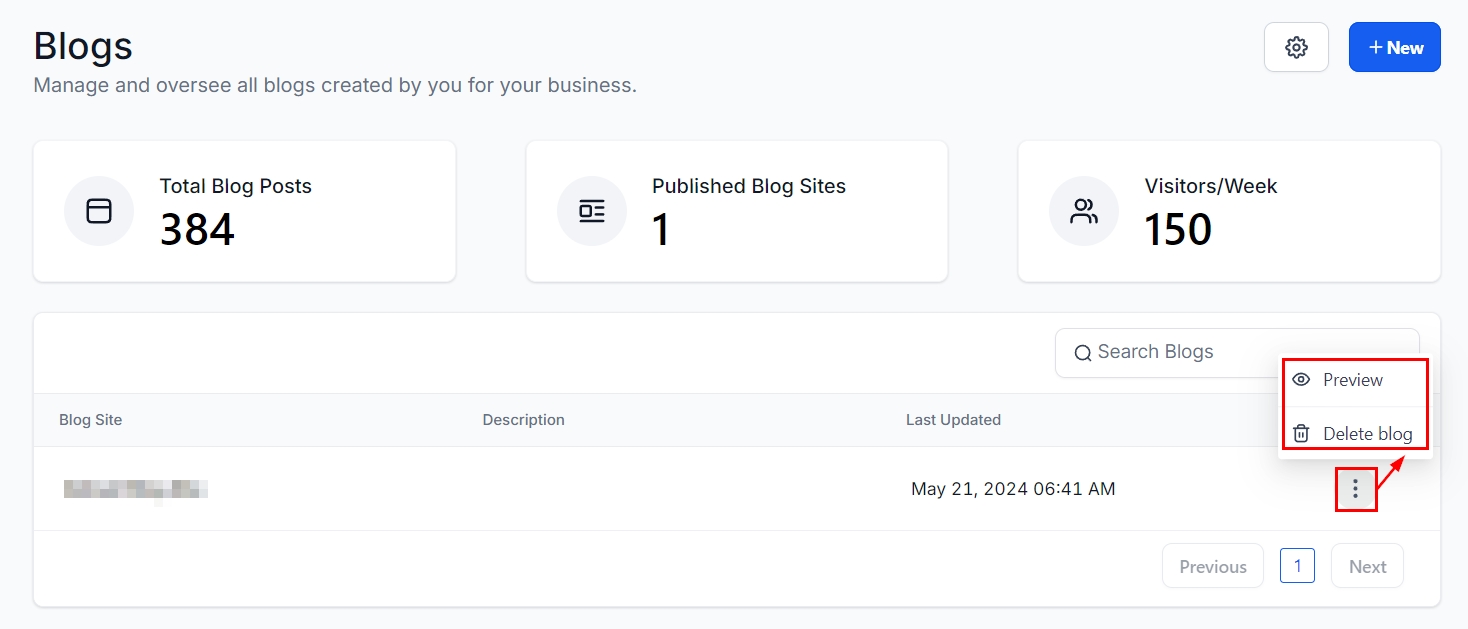This screenshot has width=1468, height=629.
Task: Choose Delete blog from the context menu
Action: click(x=1366, y=433)
